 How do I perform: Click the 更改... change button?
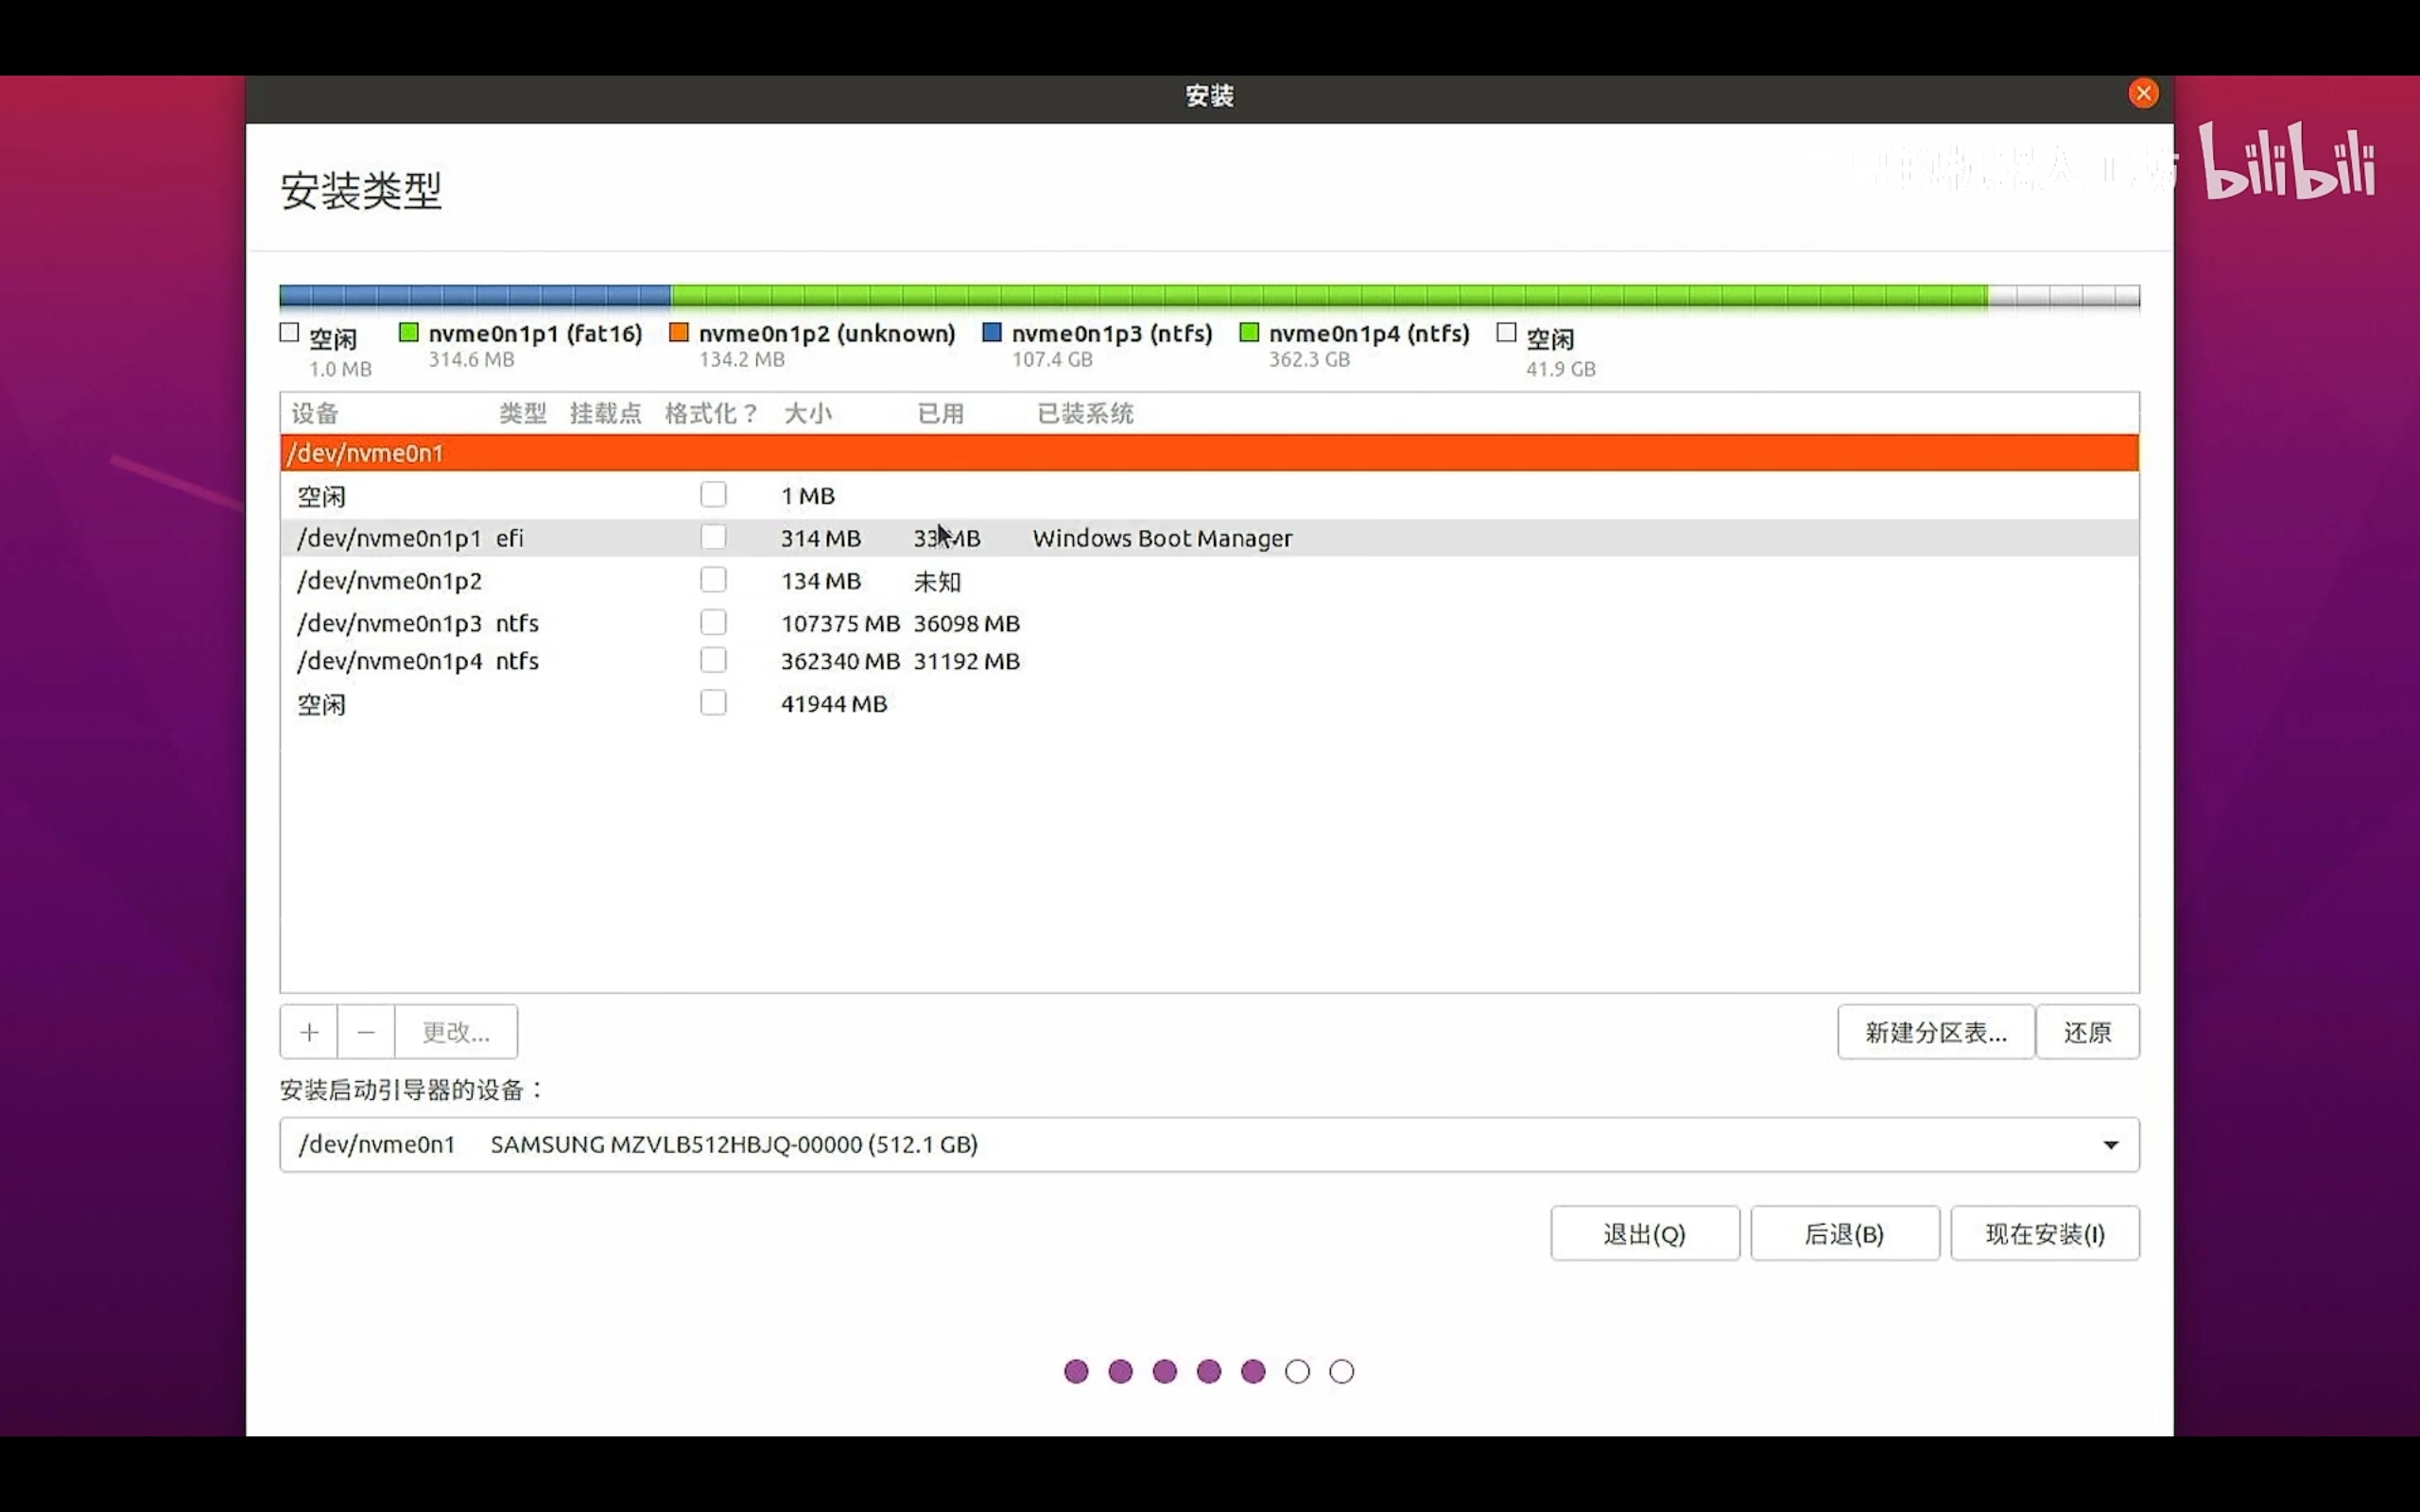(x=456, y=1032)
